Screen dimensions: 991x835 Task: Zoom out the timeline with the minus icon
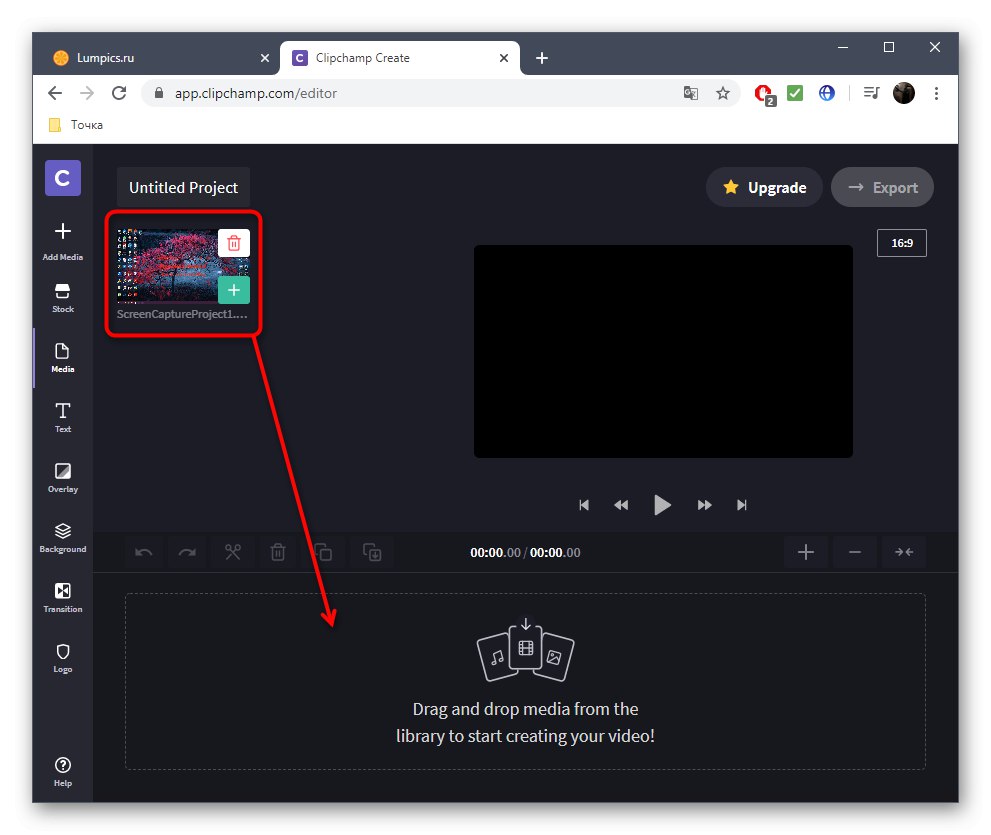pyautogui.click(x=854, y=552)
